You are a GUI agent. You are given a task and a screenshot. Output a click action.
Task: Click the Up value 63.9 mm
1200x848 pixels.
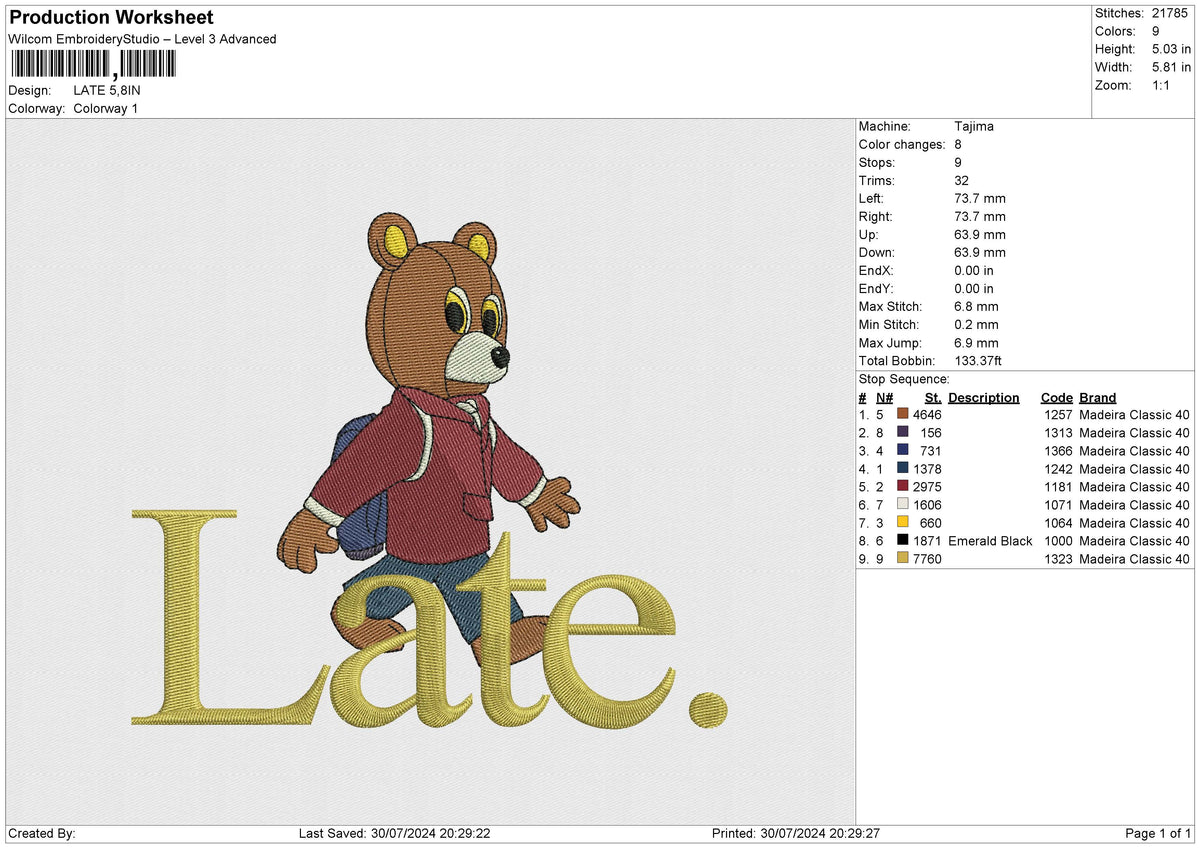coord(980,234)
